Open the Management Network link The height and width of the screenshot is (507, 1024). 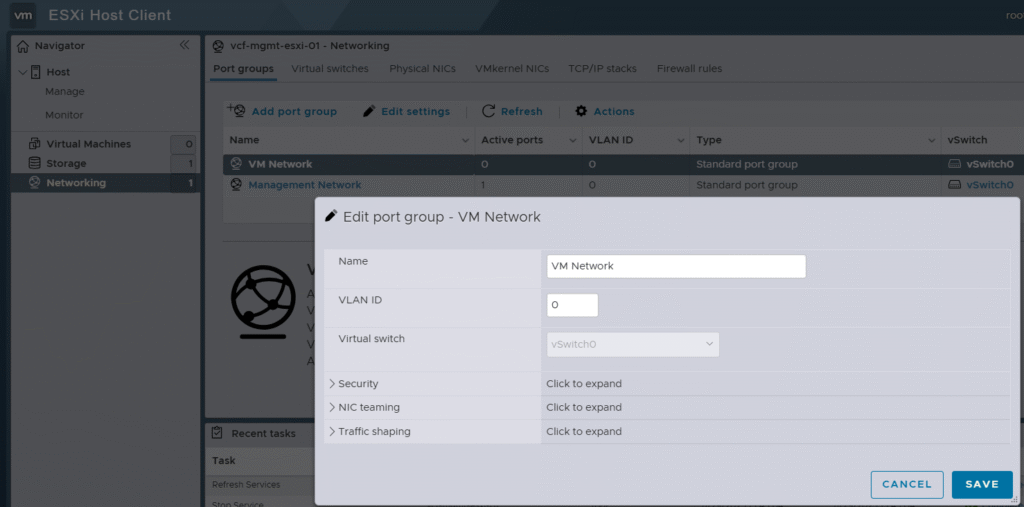305,185
